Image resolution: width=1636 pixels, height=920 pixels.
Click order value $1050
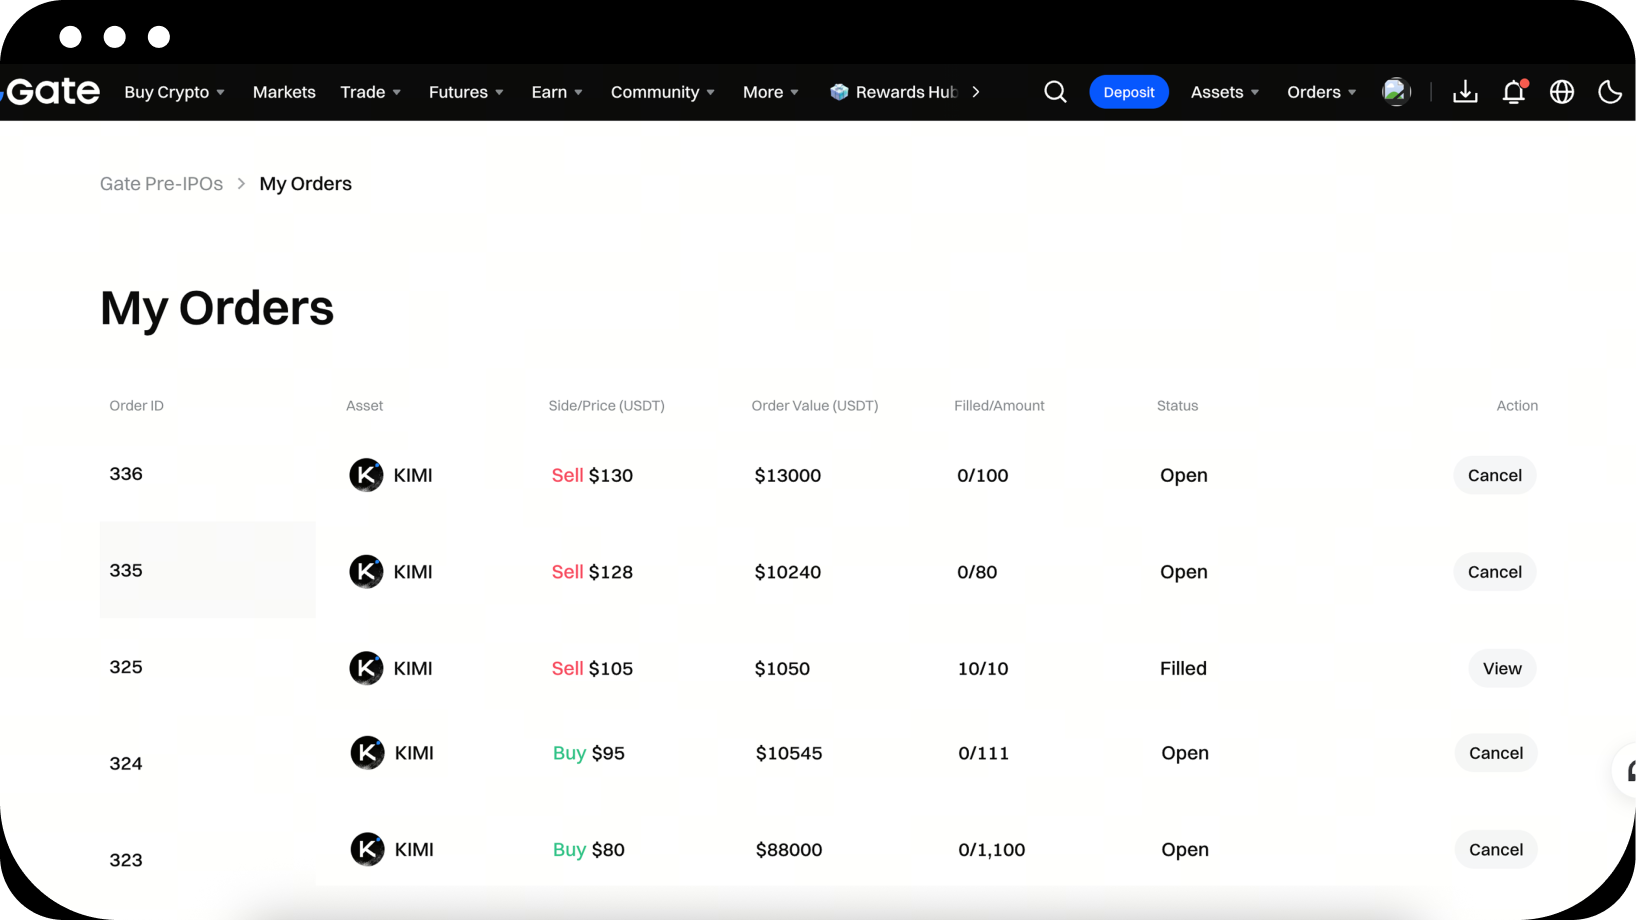pyautogui.click(x=782, y=668)
